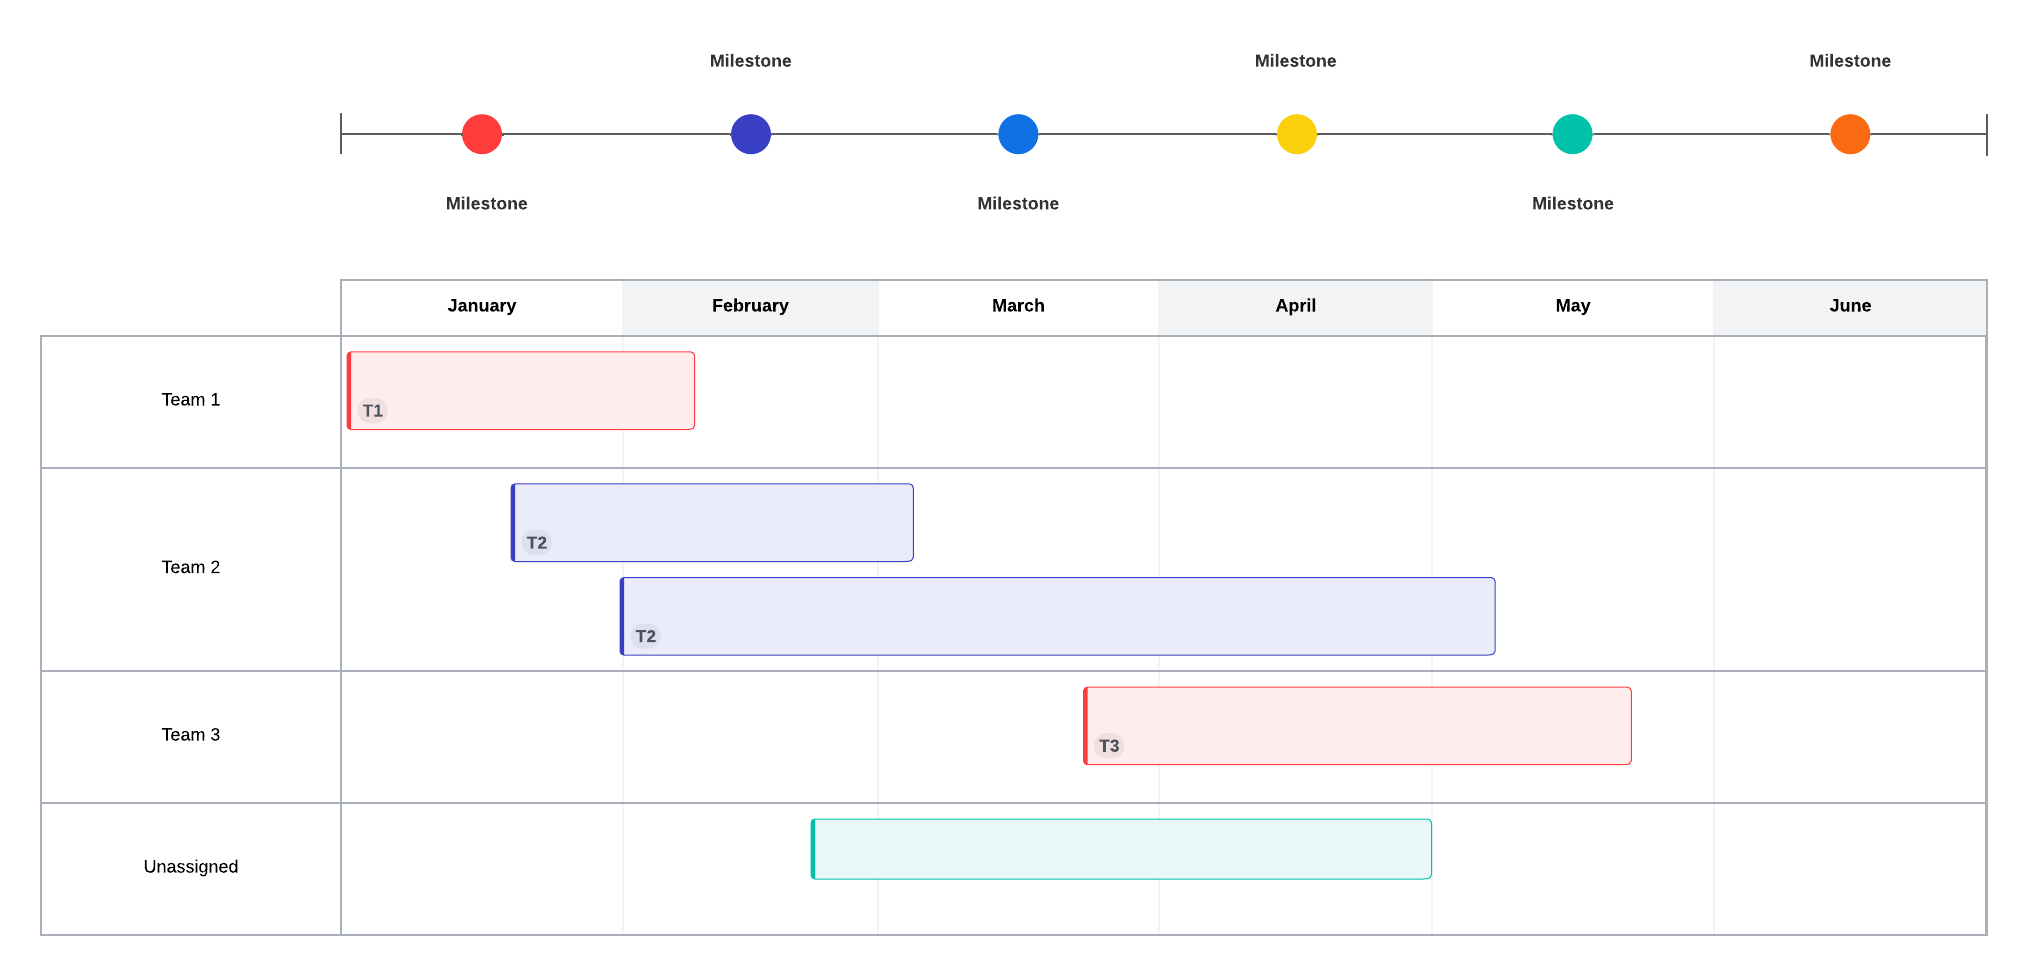Select the yellow milestone circle
2028x976 pixels.
[1296, 134]
